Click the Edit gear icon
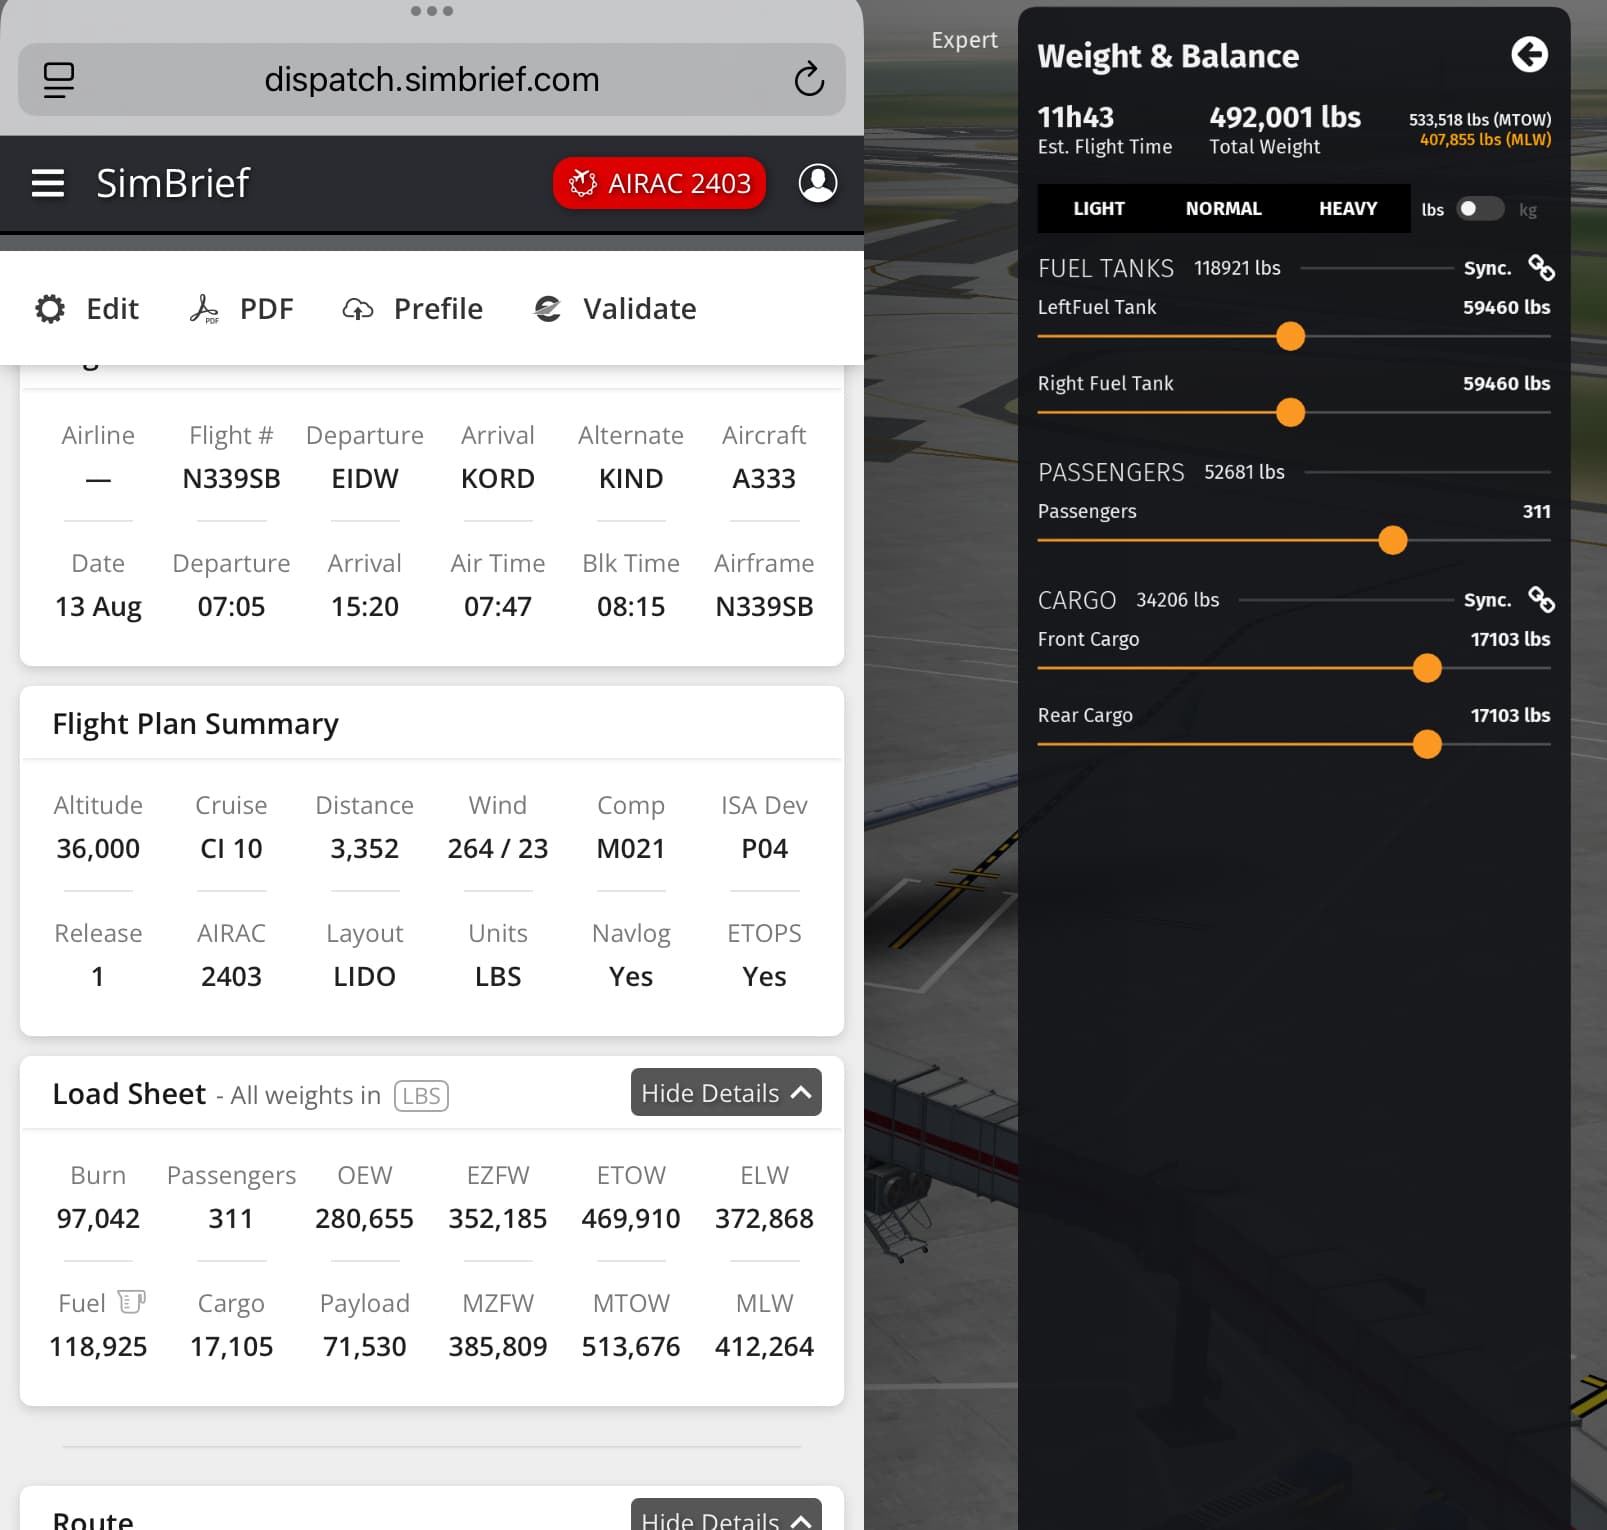The image size is (1607, 1530). point(50,309)
